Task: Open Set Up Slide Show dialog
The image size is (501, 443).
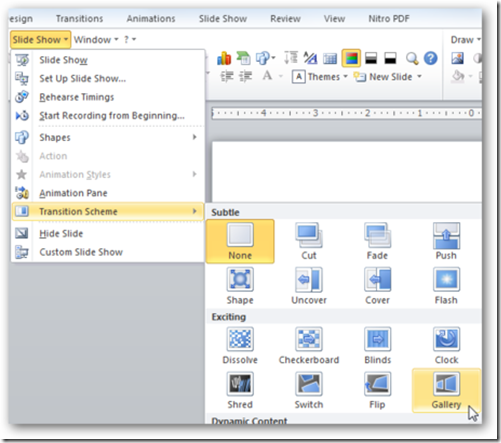Action: pos(108,79)
